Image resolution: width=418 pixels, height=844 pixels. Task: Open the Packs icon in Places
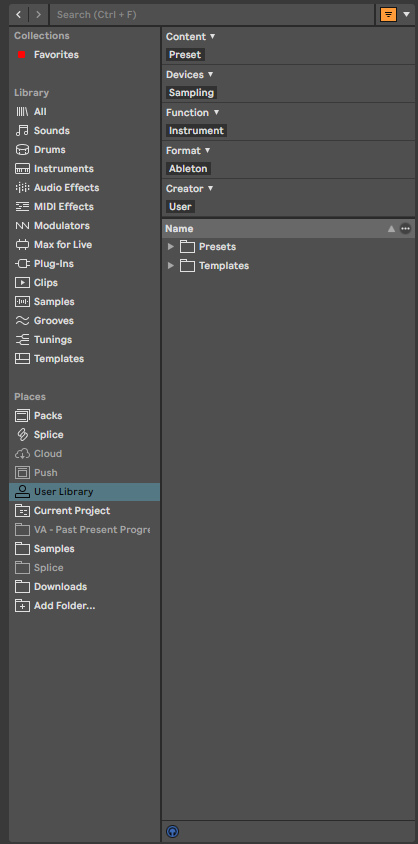(x=22, y=416)
